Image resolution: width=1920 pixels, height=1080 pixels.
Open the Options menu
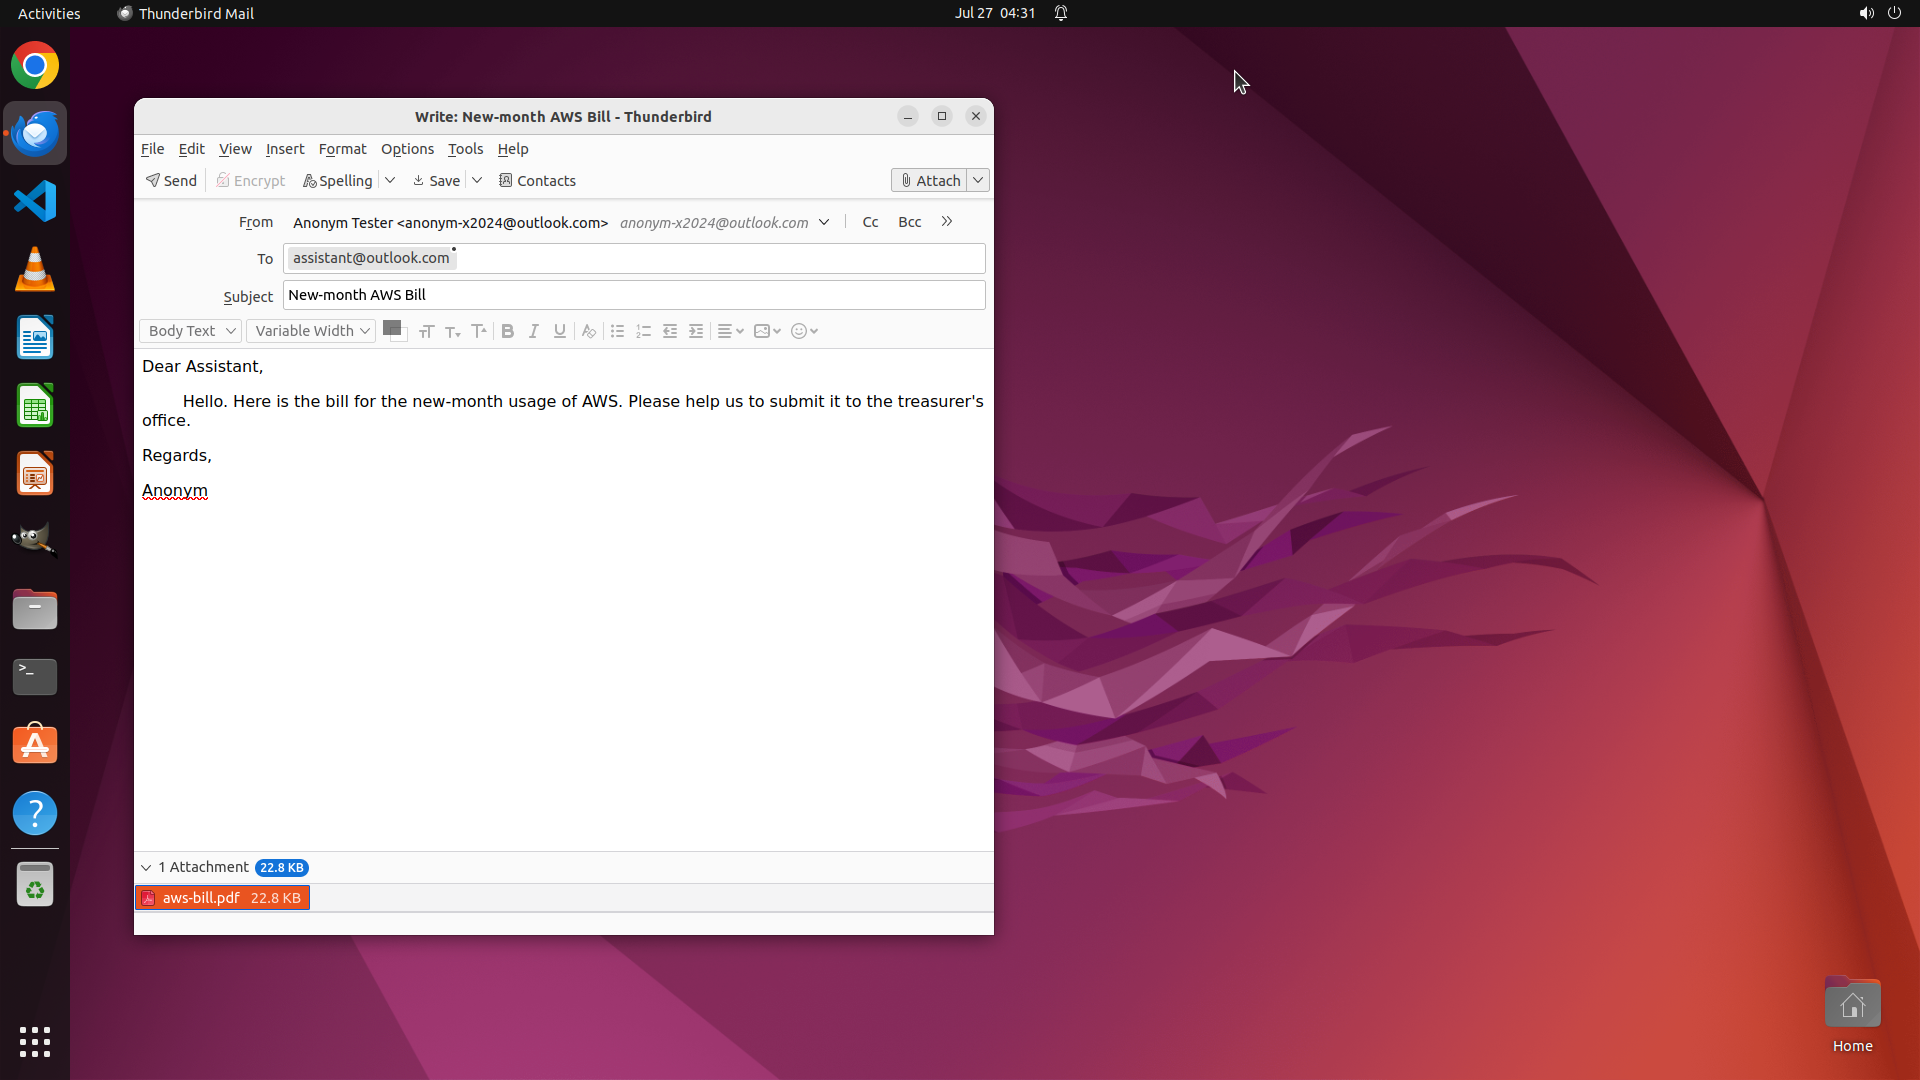pyautogui.click(x=407, y=149)
